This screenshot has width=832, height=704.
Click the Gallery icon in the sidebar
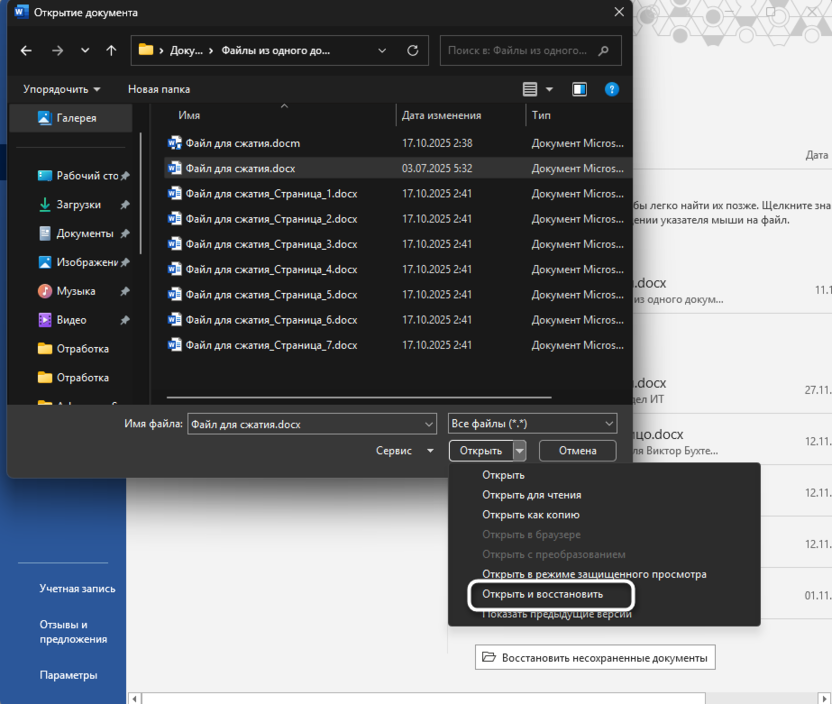[45, 118]
